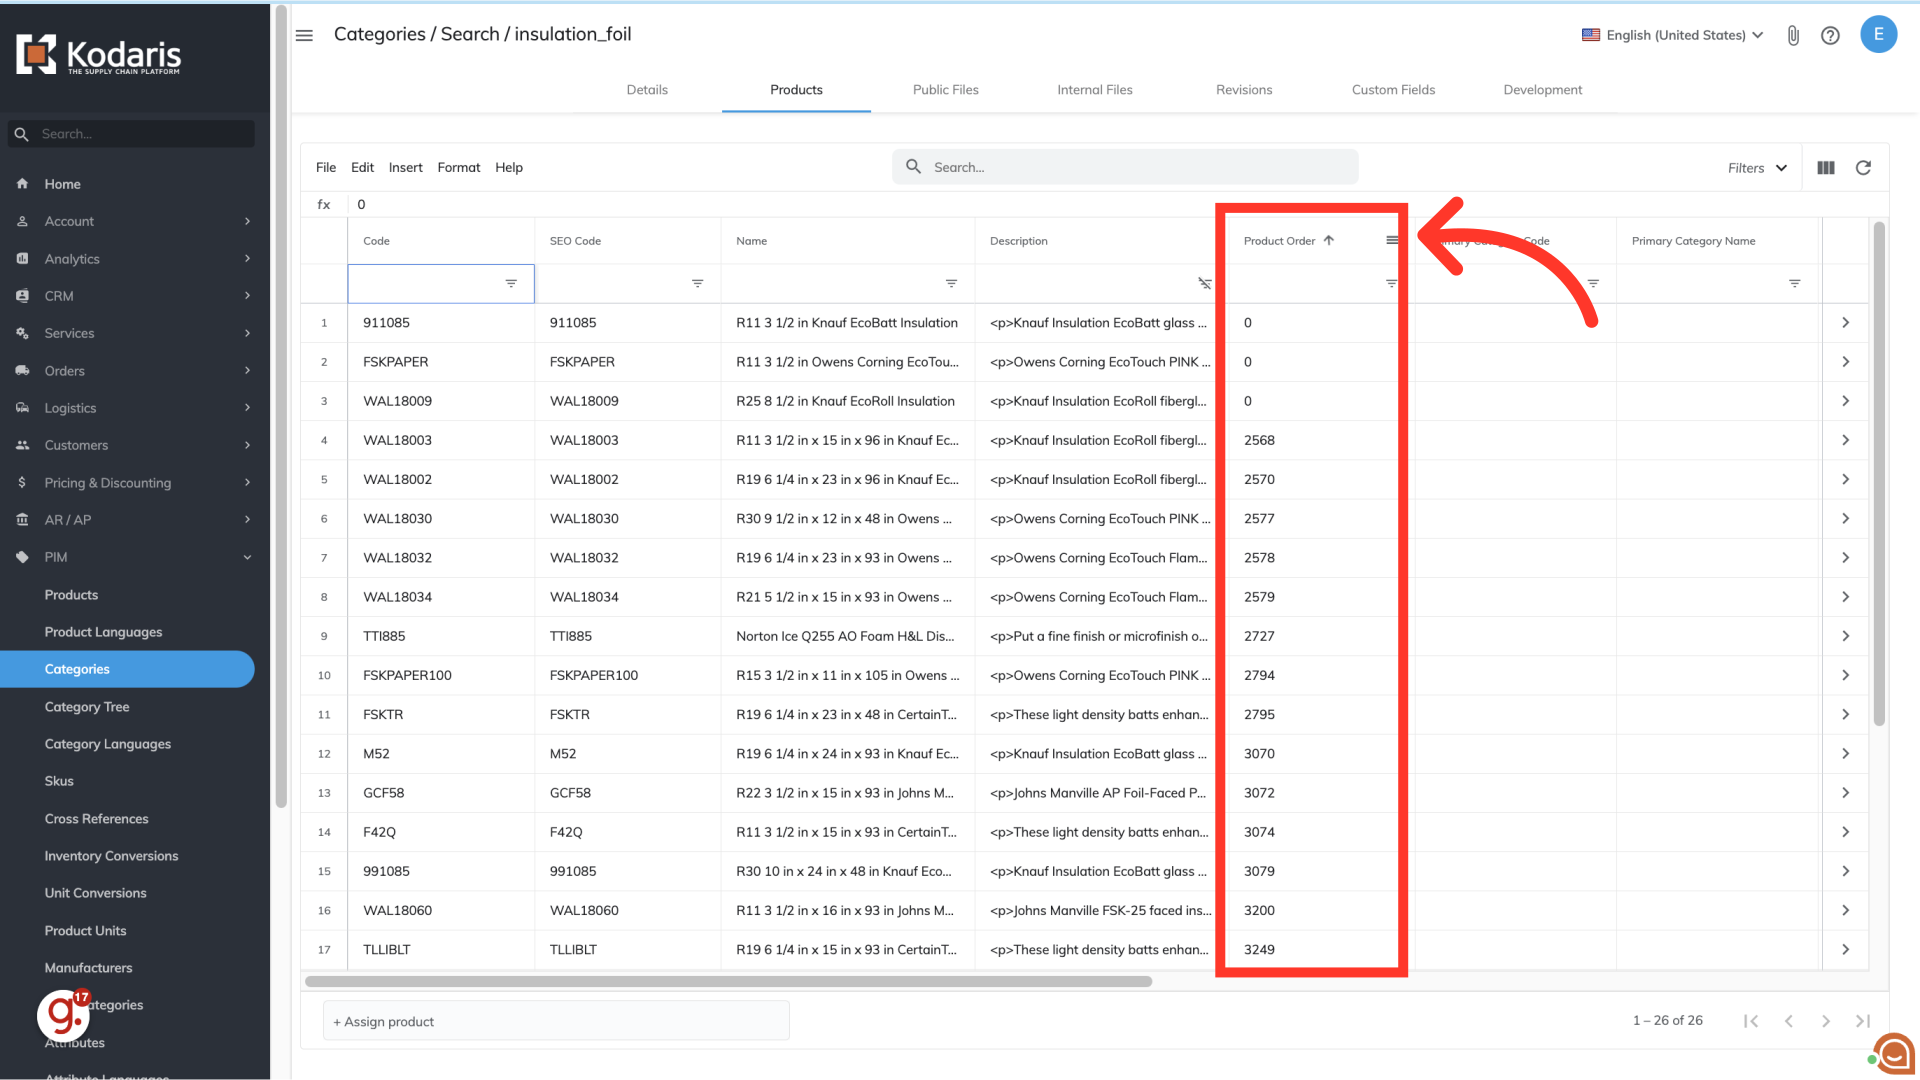Open the attachments paperclip icon
Image resolution: width=1920 pixels, height=1080 pixels.
[1793, 36]
